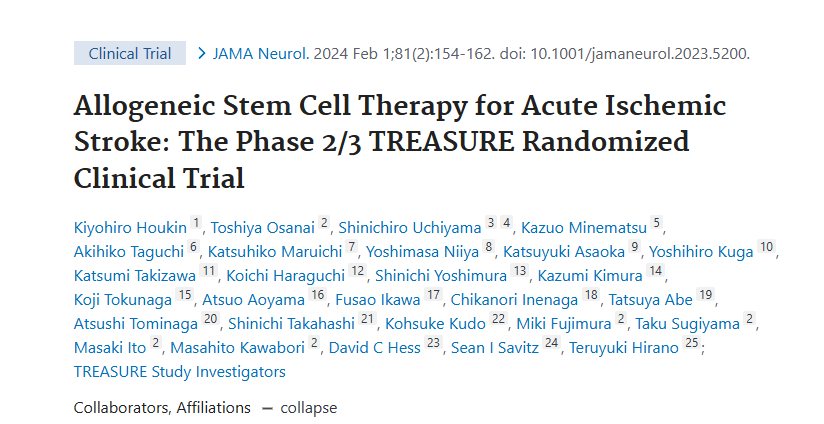This screenshot has height=424, width=824.
Task: Click the Clinical Trial badge
Action: pyautogui.click(x=130, y=53)
